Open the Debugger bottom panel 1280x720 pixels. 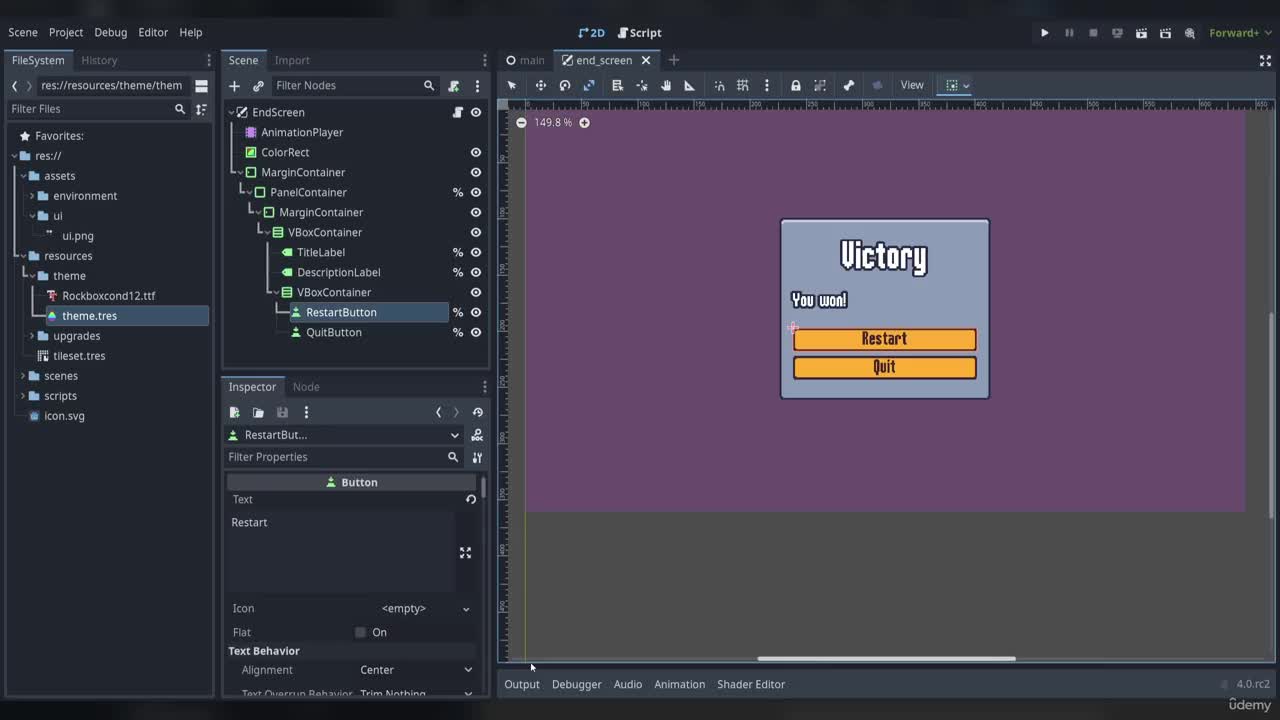tap(576, 684)
